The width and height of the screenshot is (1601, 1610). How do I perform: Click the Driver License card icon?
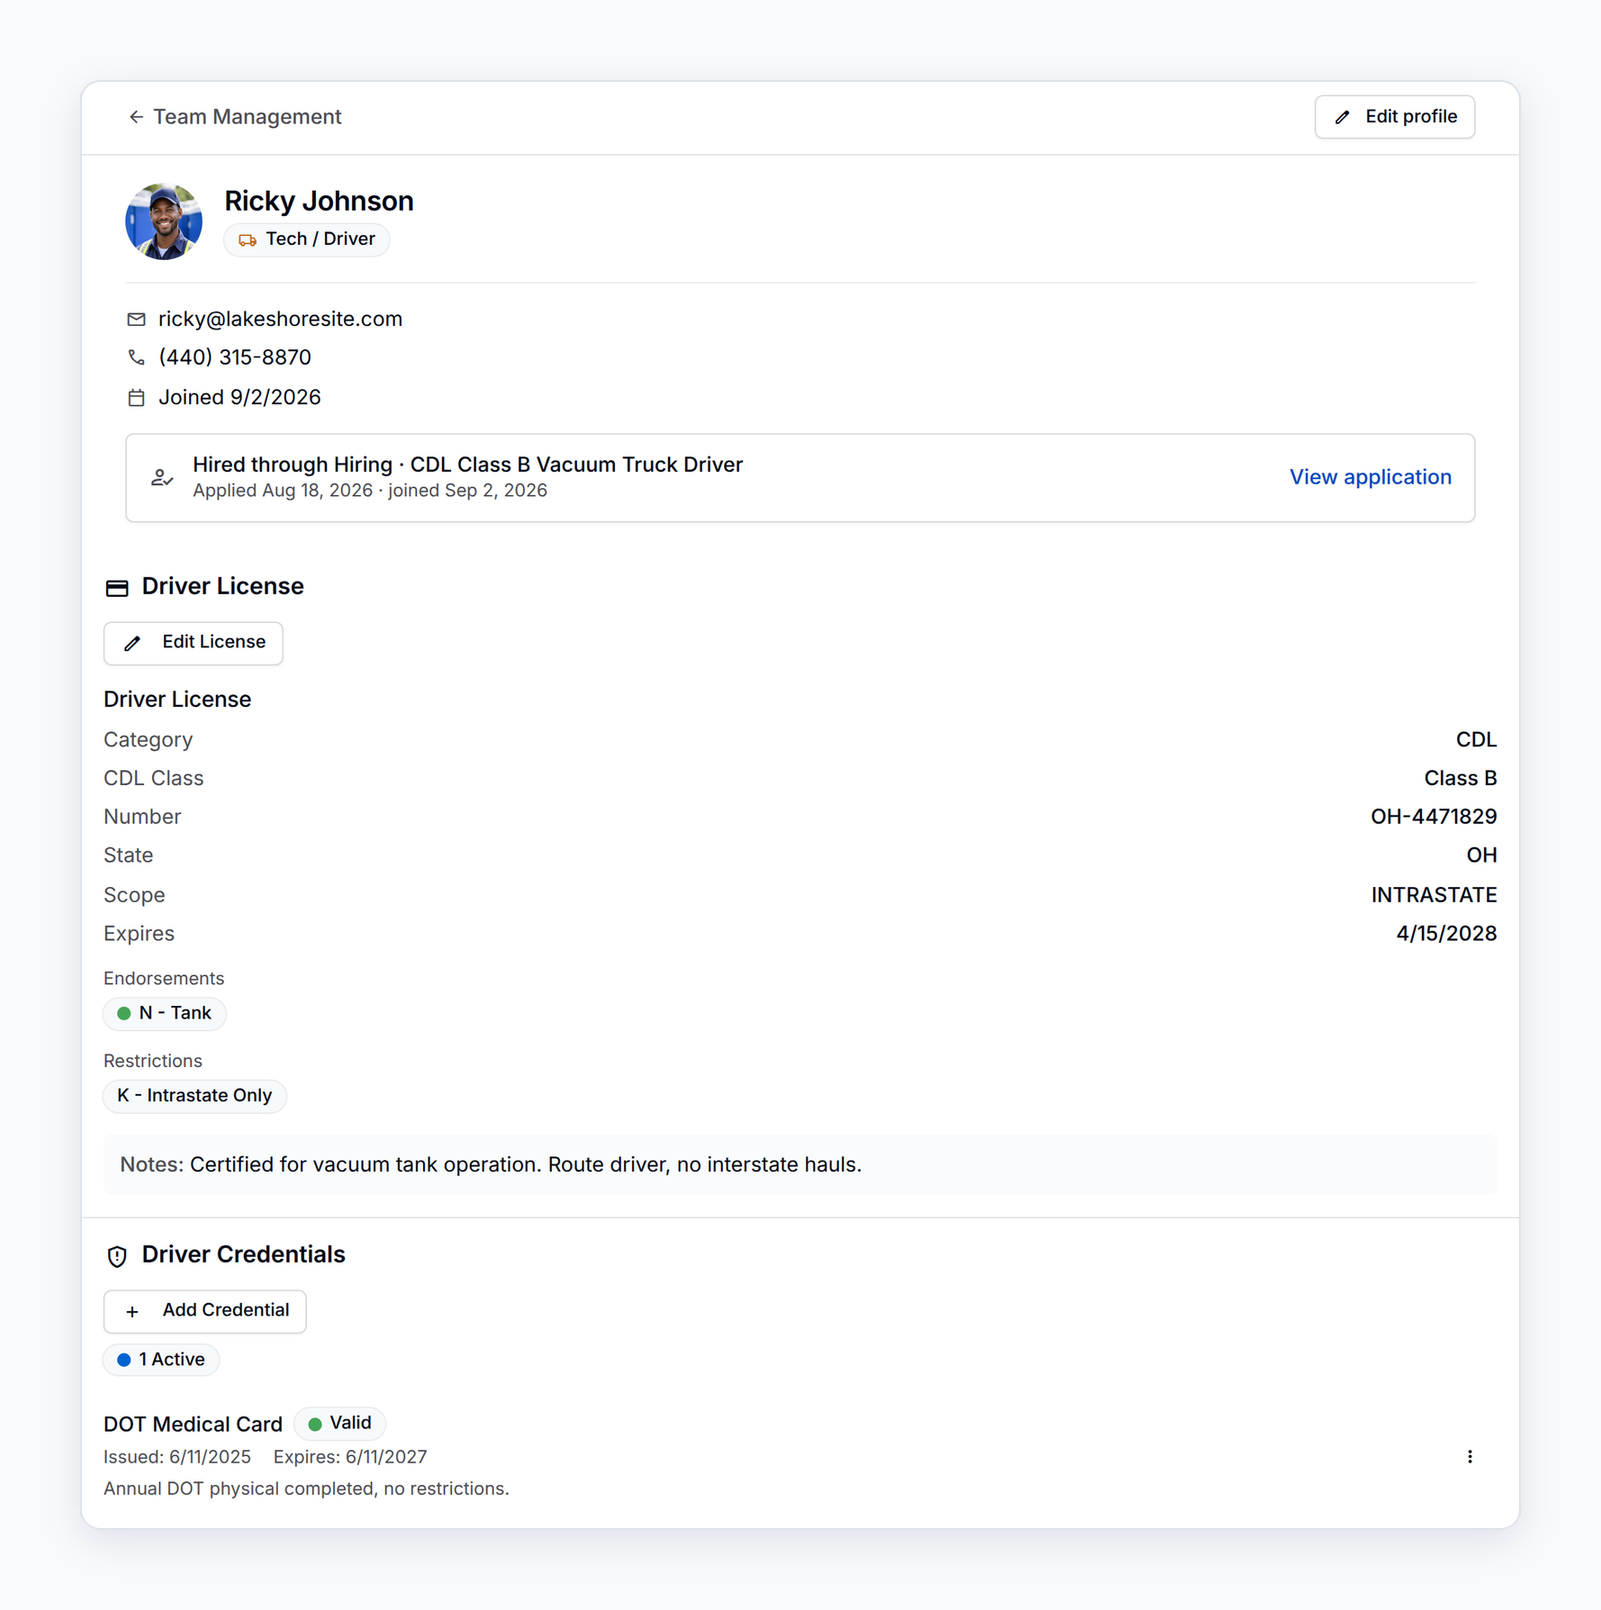pyautogui.click(x=117, y=588)
